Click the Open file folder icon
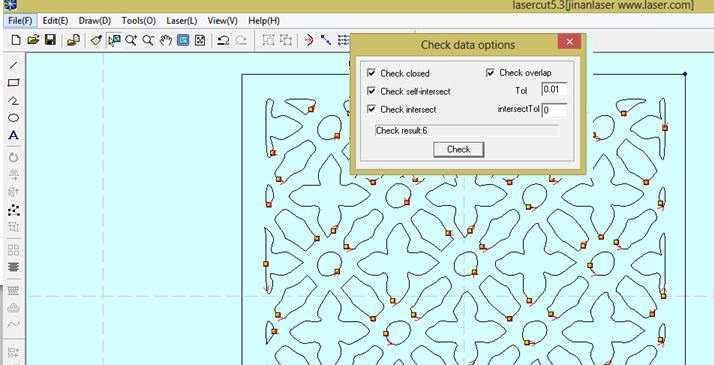The height and width of the screenshot is (365, 714). pyautogui.click(x=33, y=41)
